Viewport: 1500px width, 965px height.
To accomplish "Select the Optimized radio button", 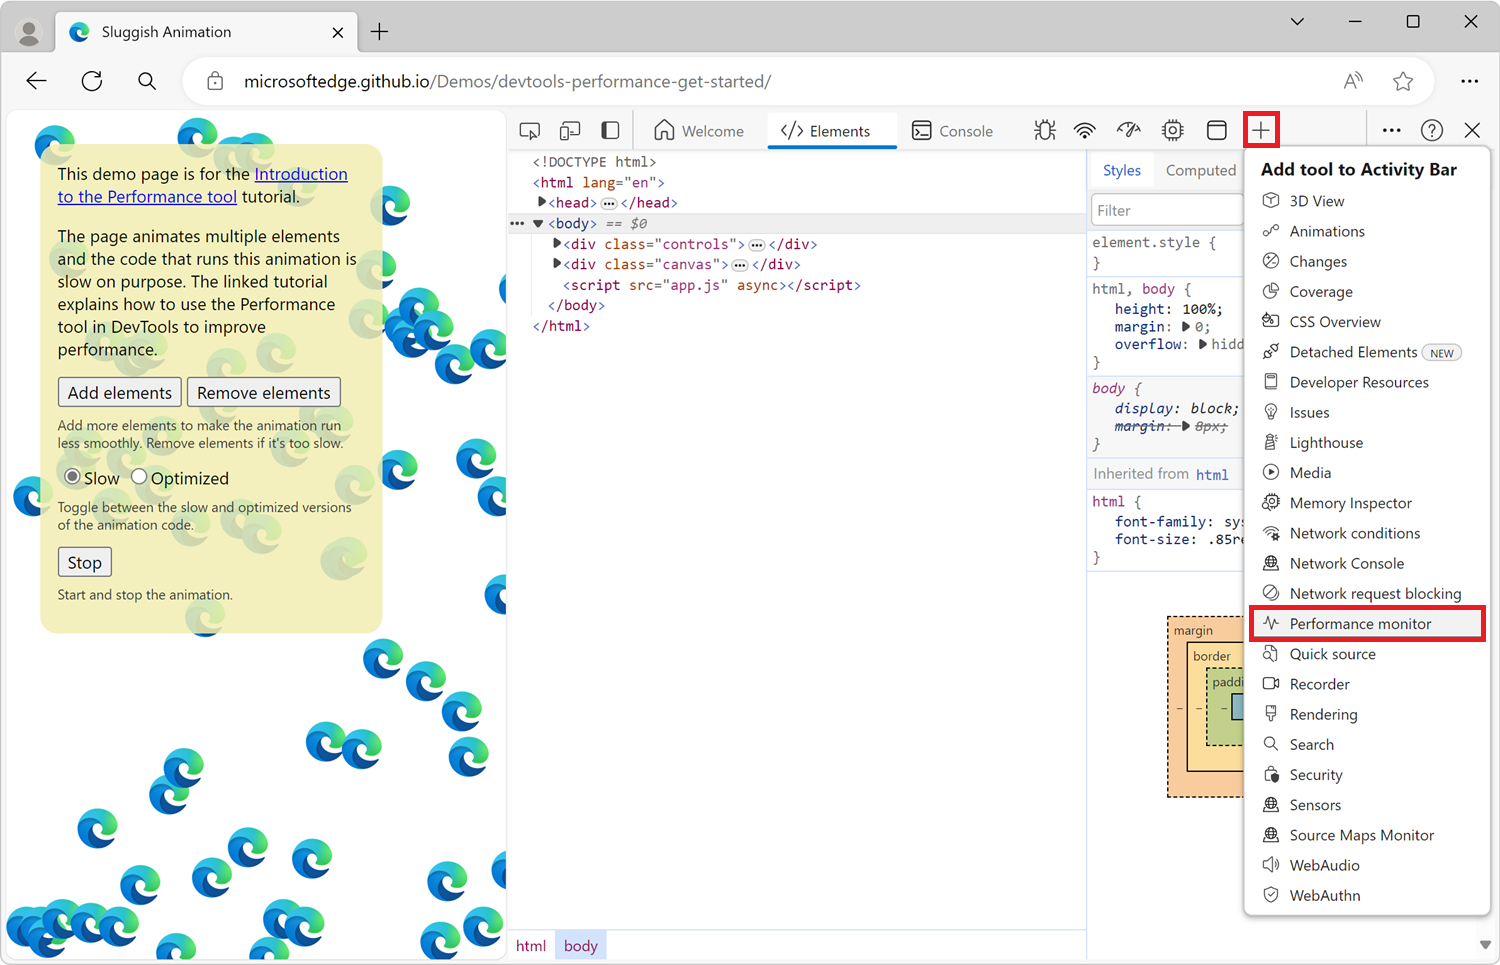I will tap(139, 477).
